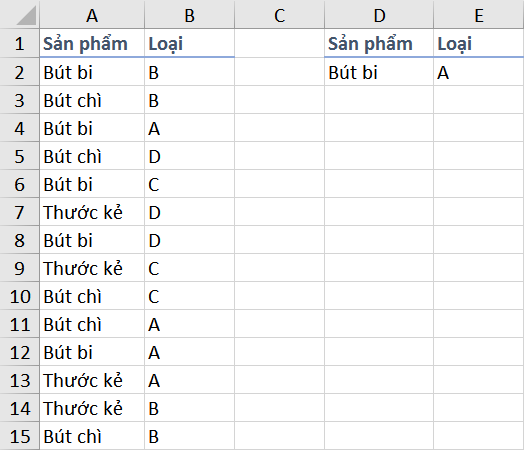Click cell A1 'Sản phẩm' header
The height and width of the screenshot is (450, 524).
click(x=92, y=43)
